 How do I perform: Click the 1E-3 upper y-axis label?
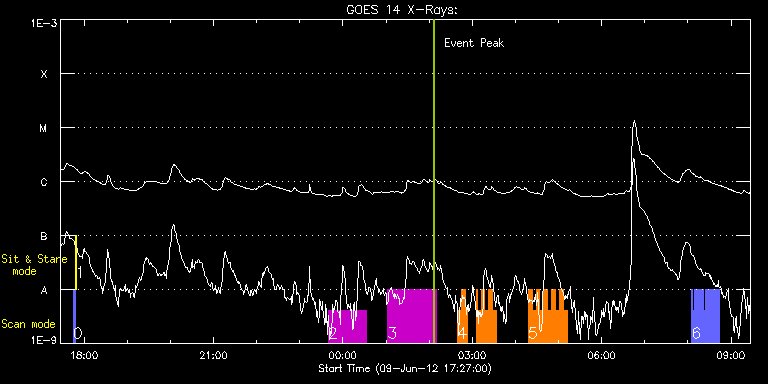point(44,22)
